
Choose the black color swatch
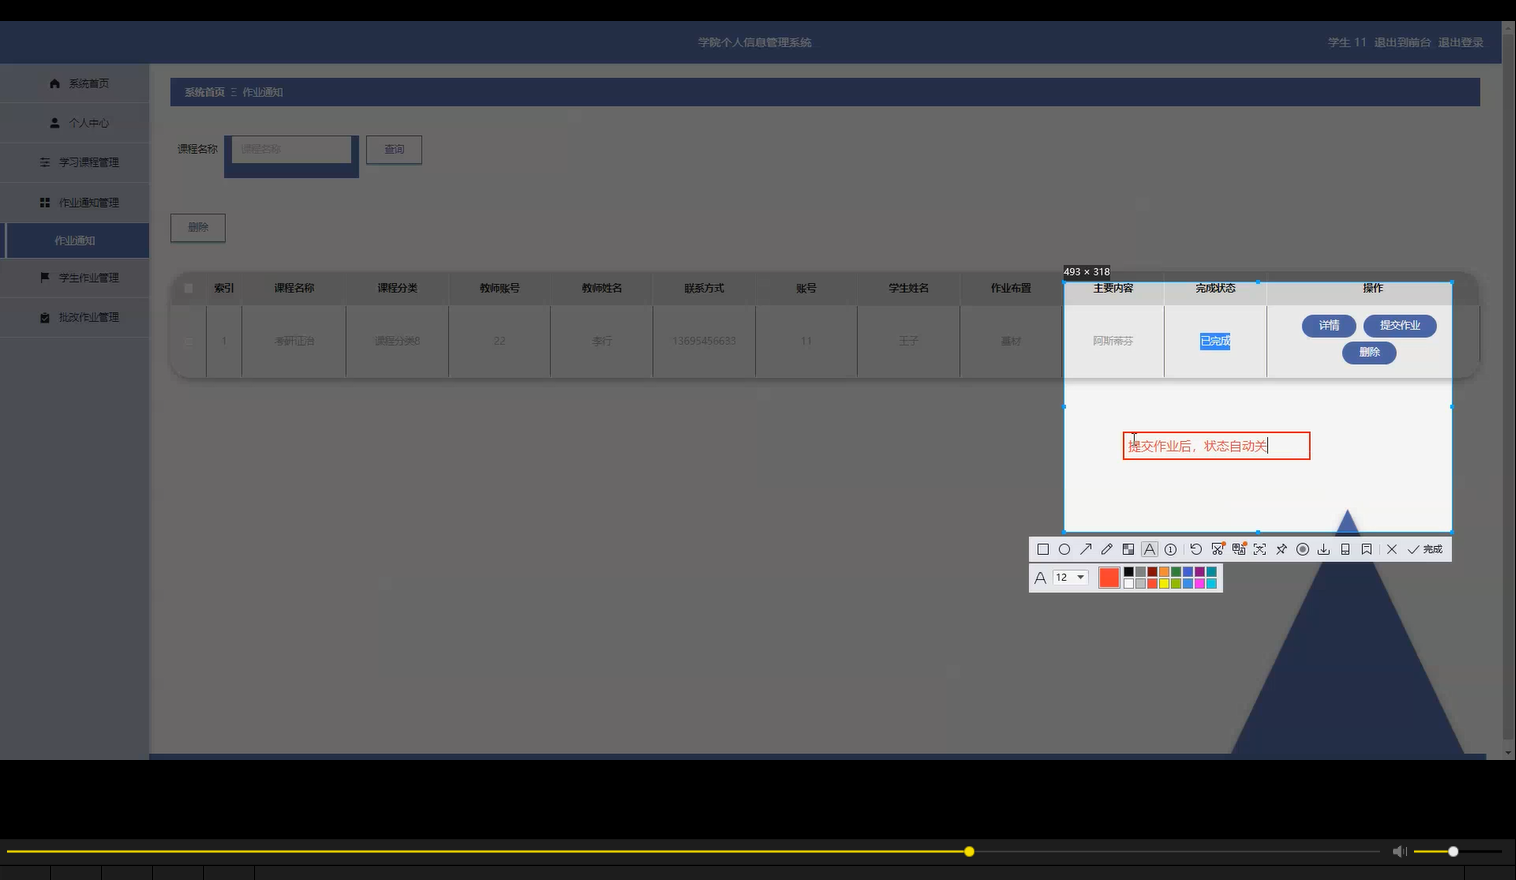coord(1129,572)
